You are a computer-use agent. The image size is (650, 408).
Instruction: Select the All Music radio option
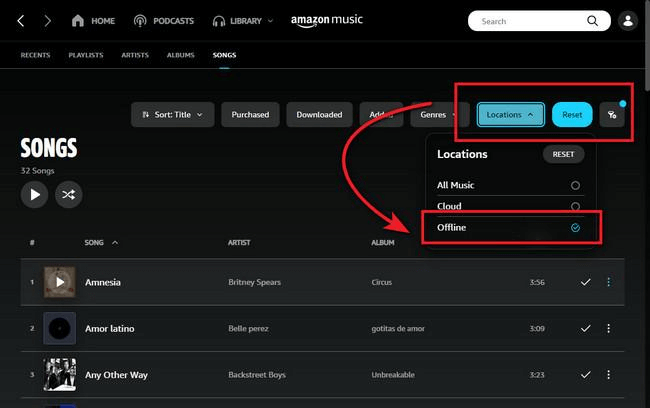pyautogui.click(x=574, y=185)
